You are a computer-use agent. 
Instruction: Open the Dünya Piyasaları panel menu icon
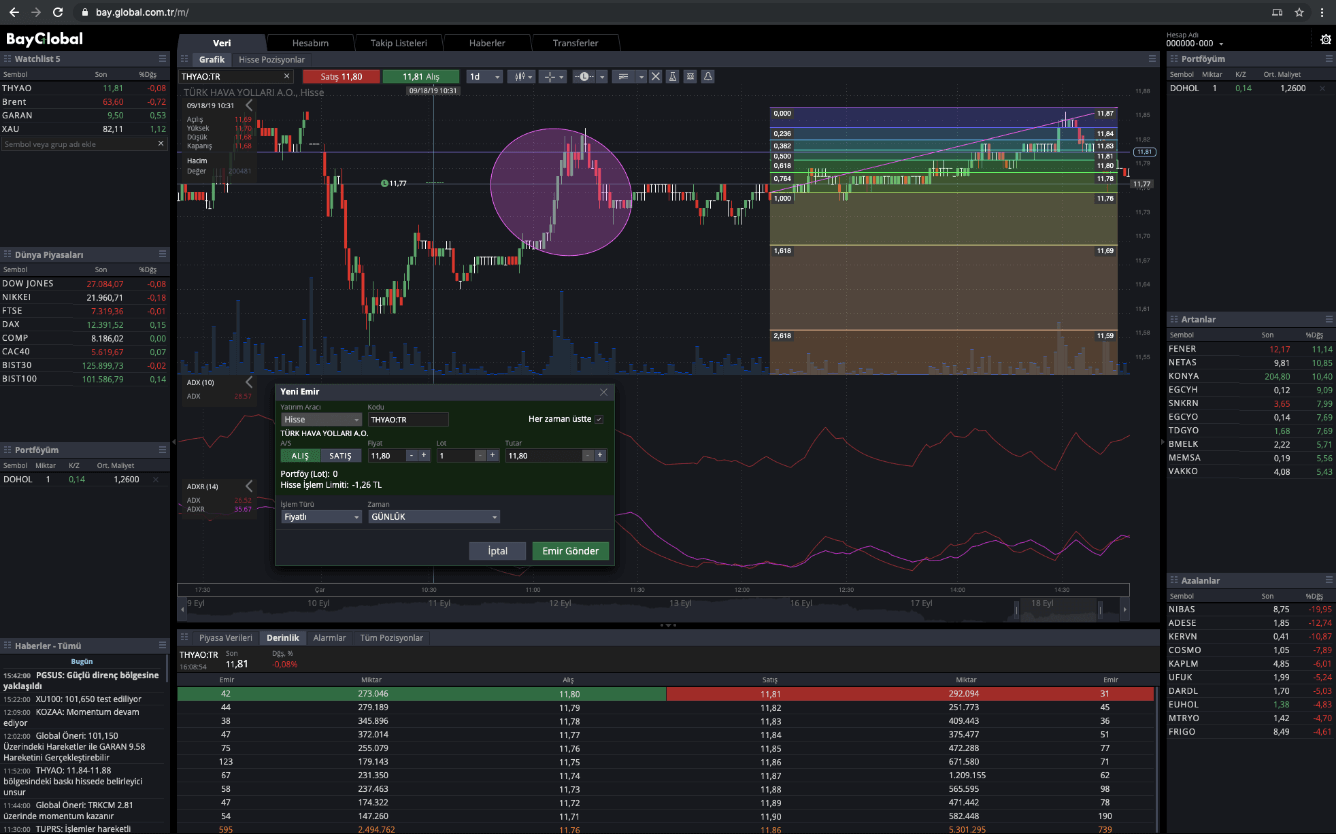(x=162, y=255)
